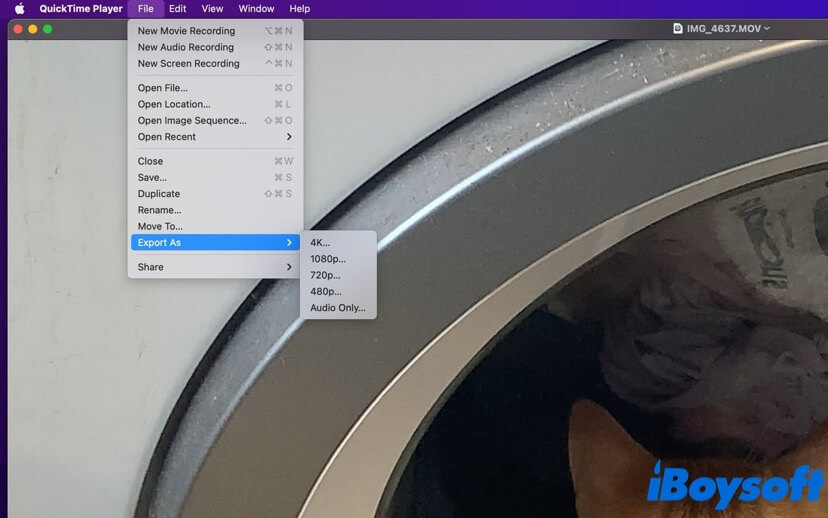Click Duplicate in the File menu
Screen dimensions: 828x518
click(159, 194)
